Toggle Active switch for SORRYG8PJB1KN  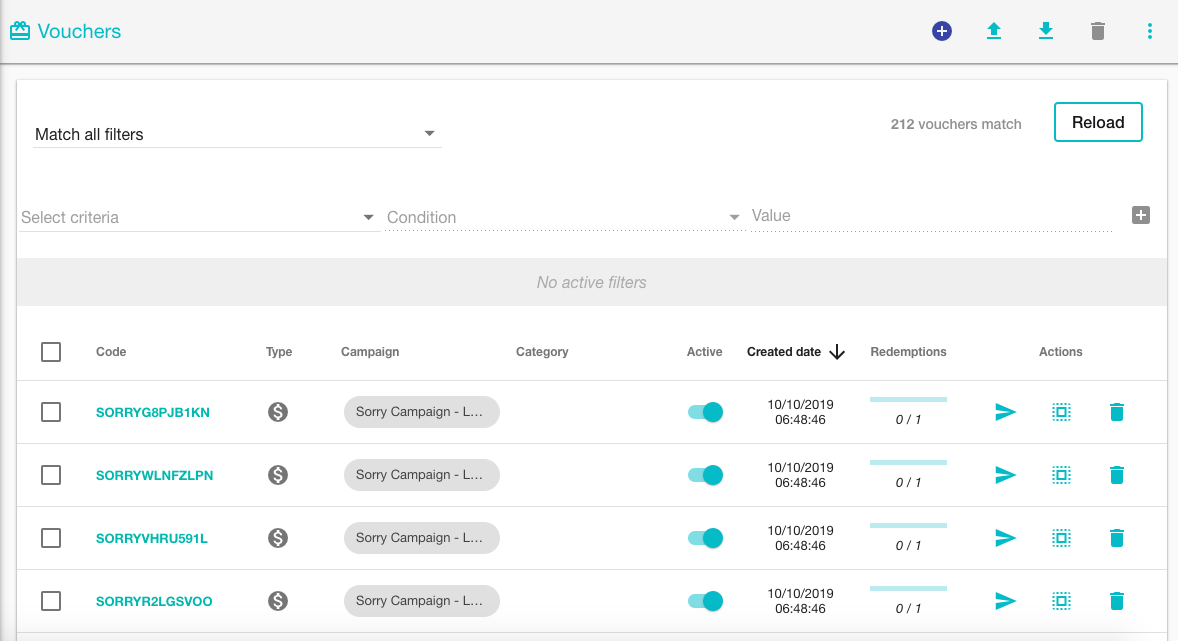[x=705, y=412]
